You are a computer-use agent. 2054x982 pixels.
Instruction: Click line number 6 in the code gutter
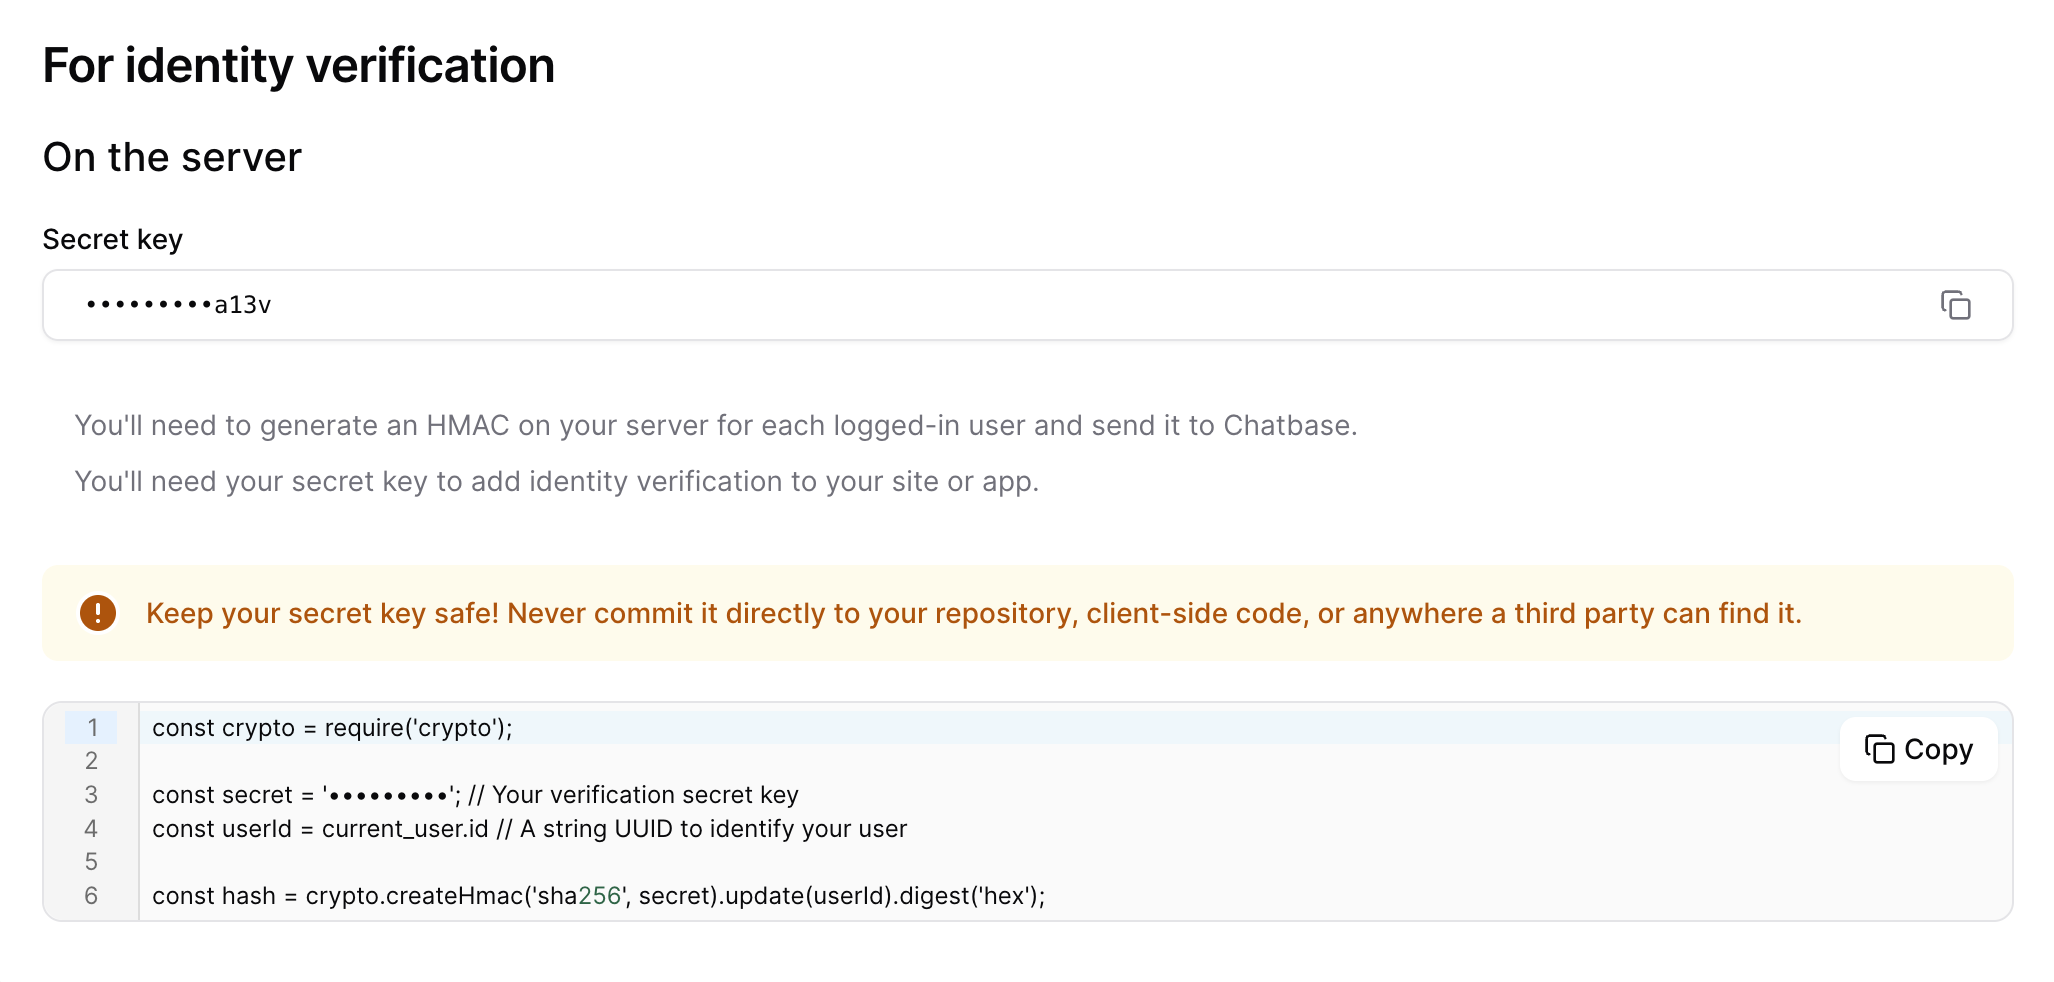click(x=92, y=896)
